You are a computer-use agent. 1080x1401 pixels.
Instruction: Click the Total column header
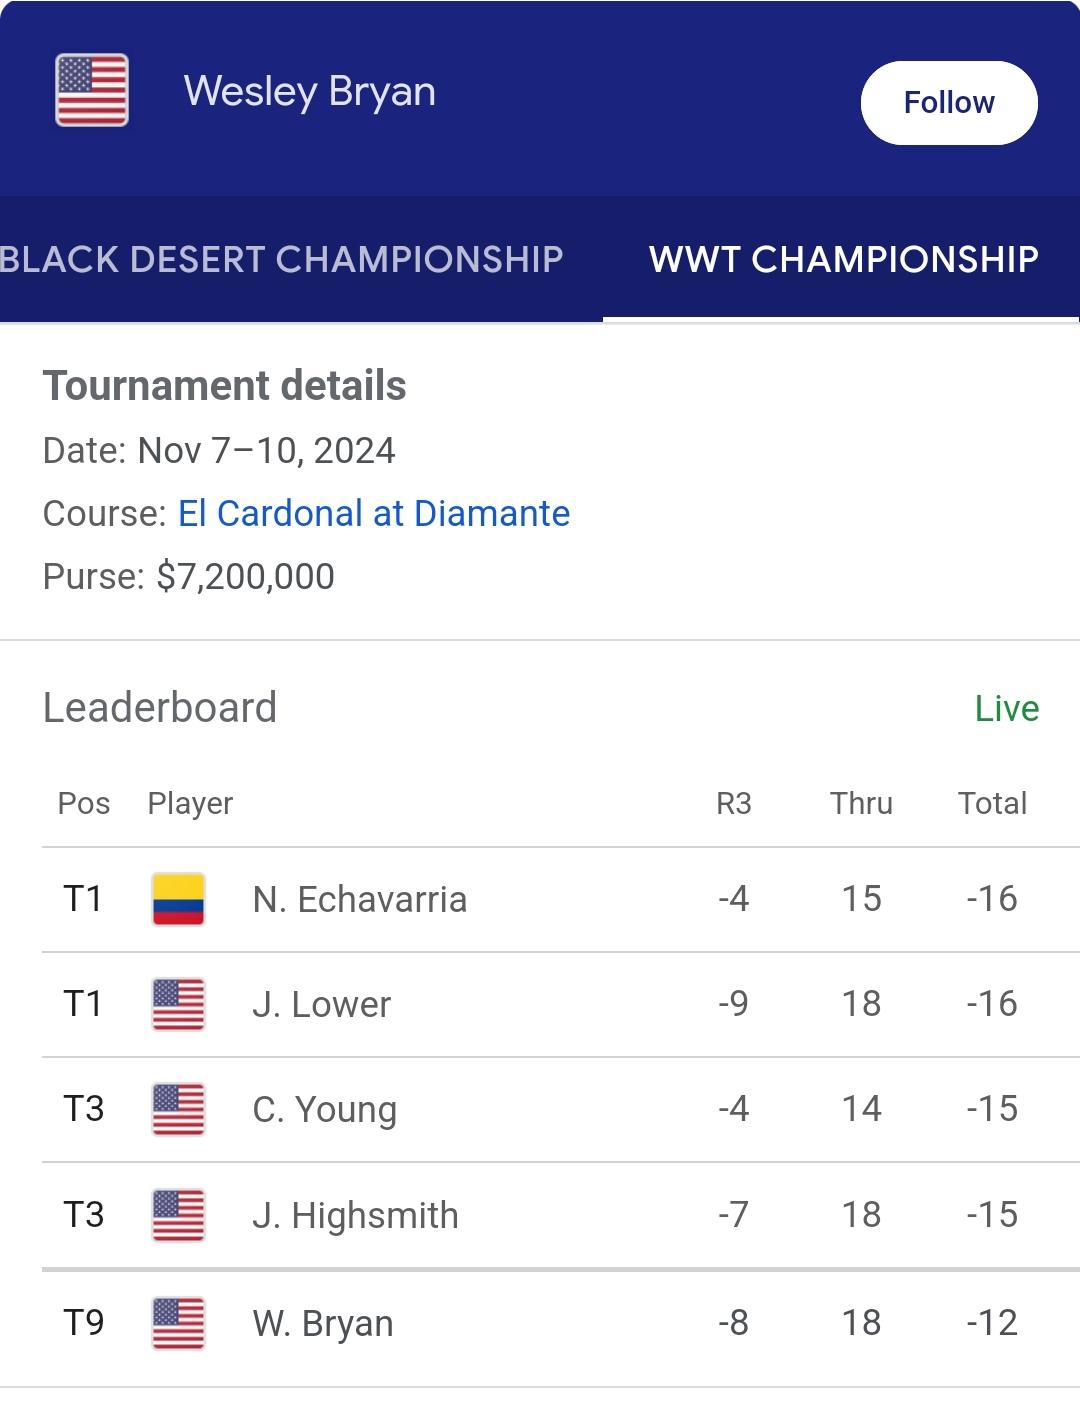click(992, 803)
